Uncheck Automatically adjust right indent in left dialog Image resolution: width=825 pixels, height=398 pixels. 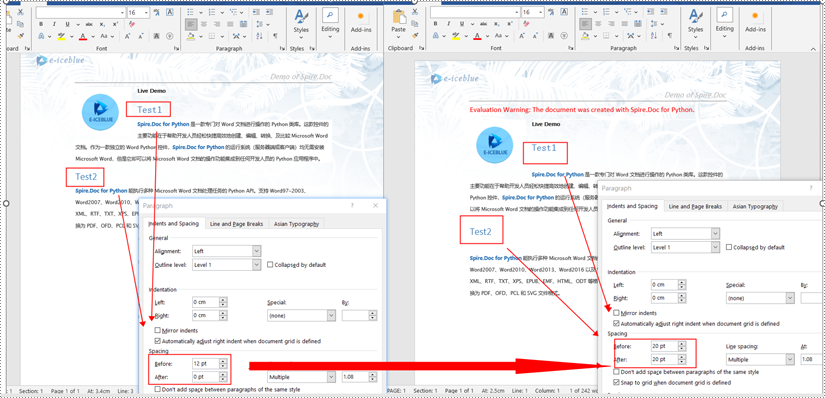[x=158, y=341]
